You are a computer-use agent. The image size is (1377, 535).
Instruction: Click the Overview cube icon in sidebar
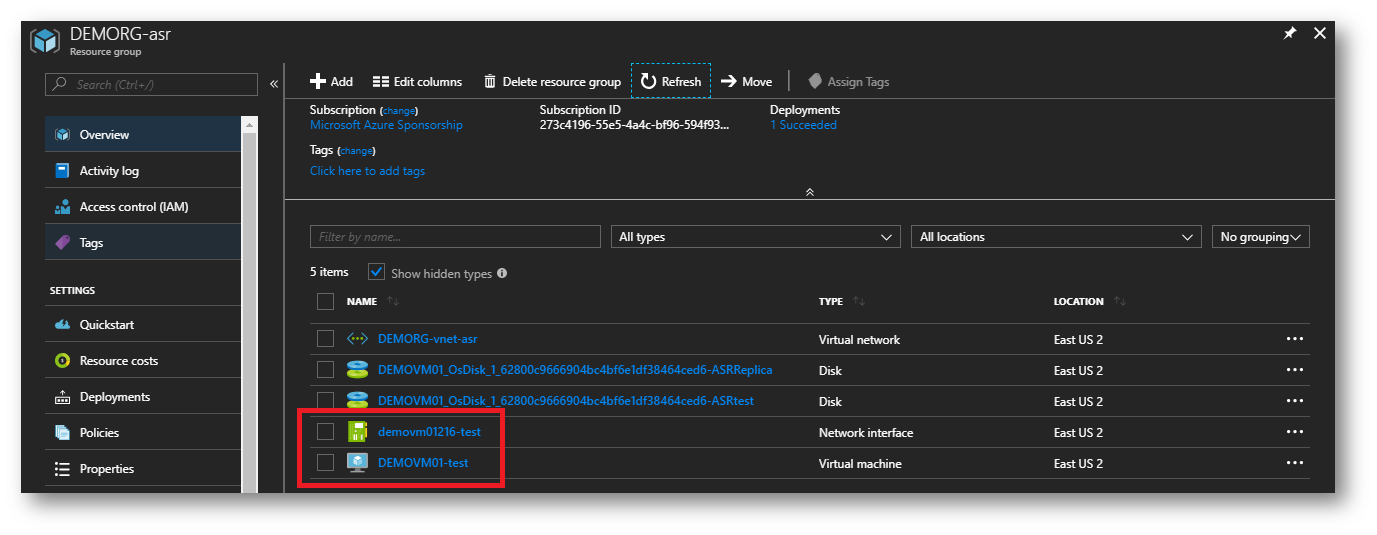click(62, 135)
